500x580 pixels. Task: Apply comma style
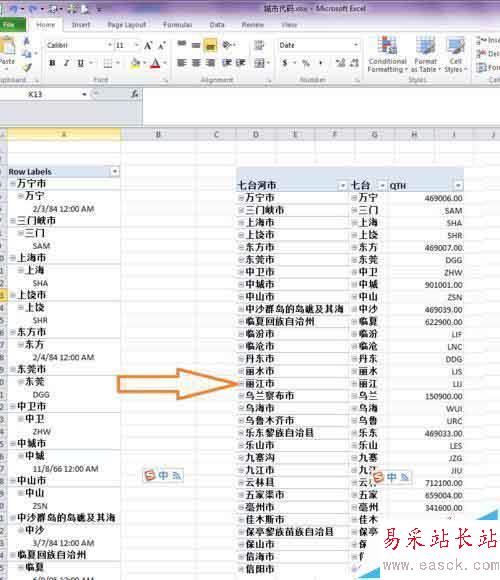(x=320, y=63)
